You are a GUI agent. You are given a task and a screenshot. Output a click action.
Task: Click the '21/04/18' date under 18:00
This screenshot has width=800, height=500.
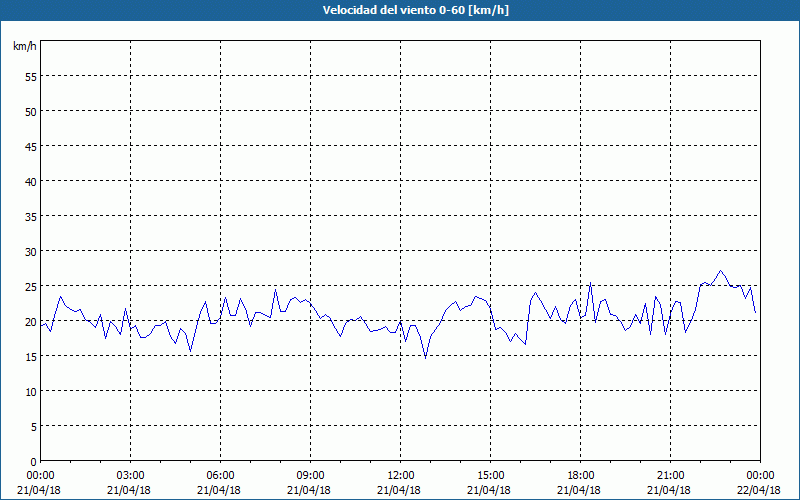tap(579, 490)
